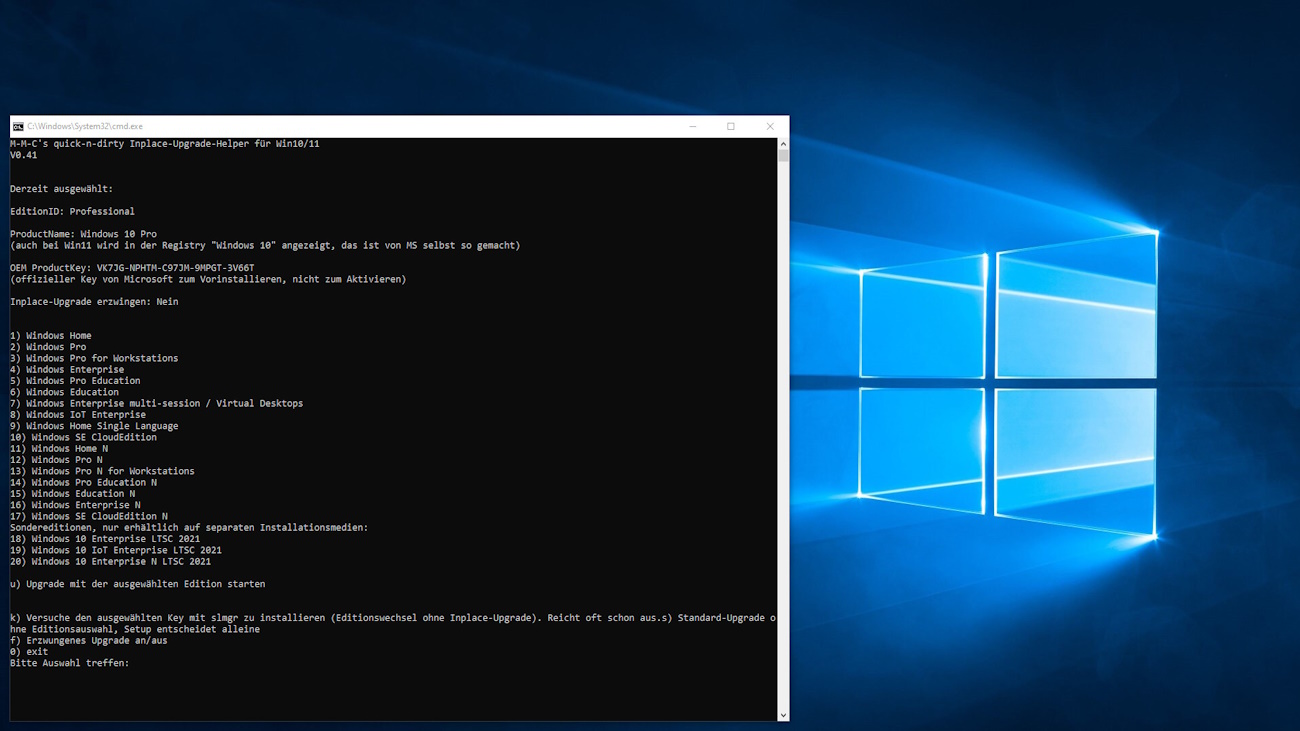1300x731 pixels.
Task: Maximize the cmd.exe window
Action: click(x=731, y=127)
